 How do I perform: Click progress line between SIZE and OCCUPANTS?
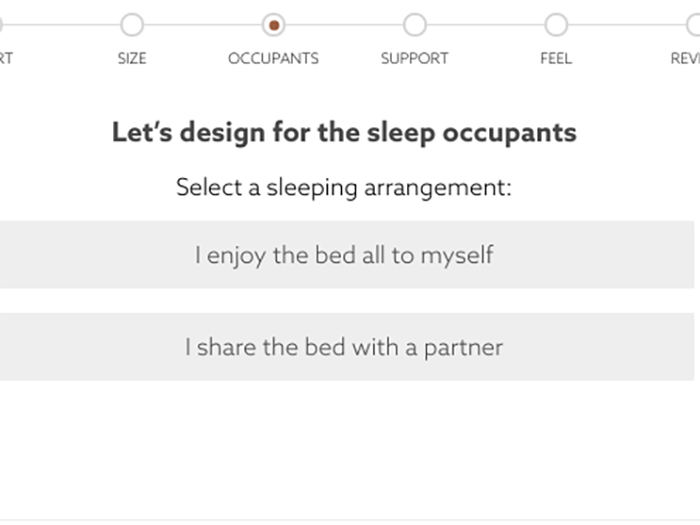point(202,25)
